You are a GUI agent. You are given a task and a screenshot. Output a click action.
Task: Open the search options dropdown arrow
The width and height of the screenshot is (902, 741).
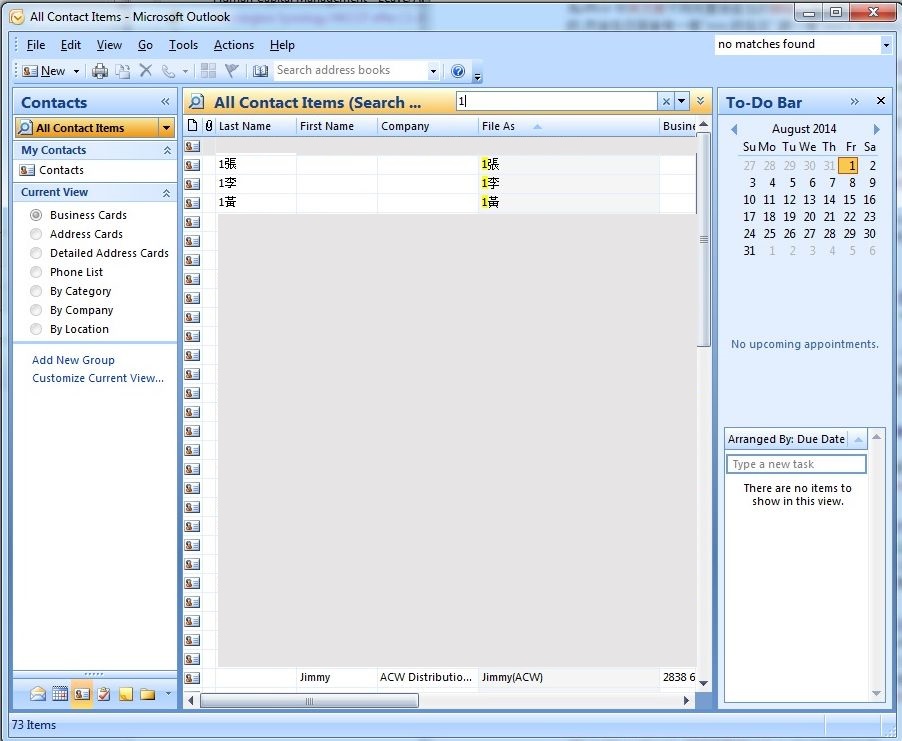[682, 102]
